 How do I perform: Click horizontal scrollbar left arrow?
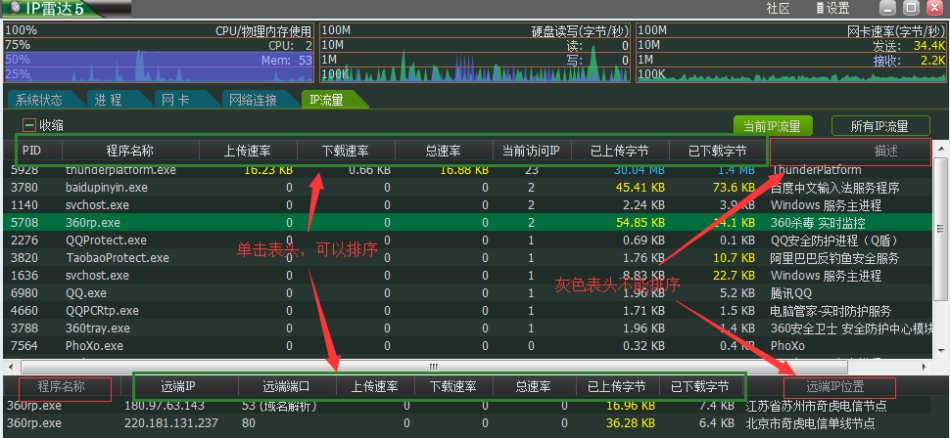point(10,367)
